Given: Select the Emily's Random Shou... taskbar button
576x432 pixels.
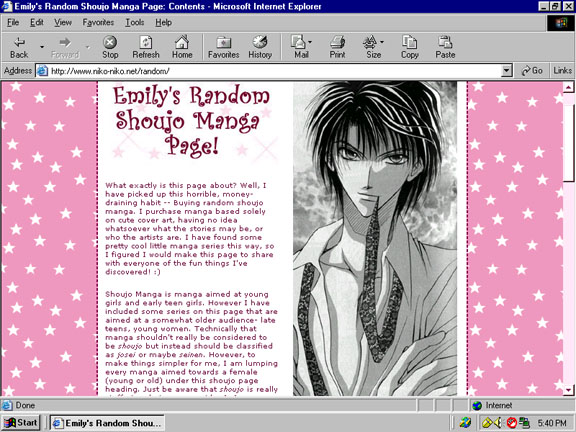Looking at the screenshot, I should coord(107,423).
